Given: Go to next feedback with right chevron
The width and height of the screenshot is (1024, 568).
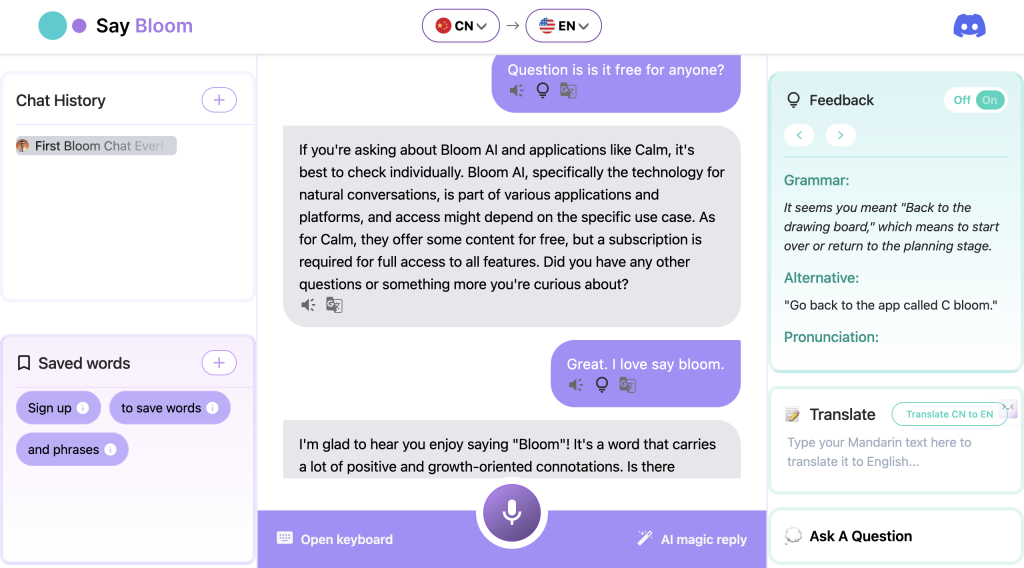Looking at the screenshot, I should tap(840, 135).
